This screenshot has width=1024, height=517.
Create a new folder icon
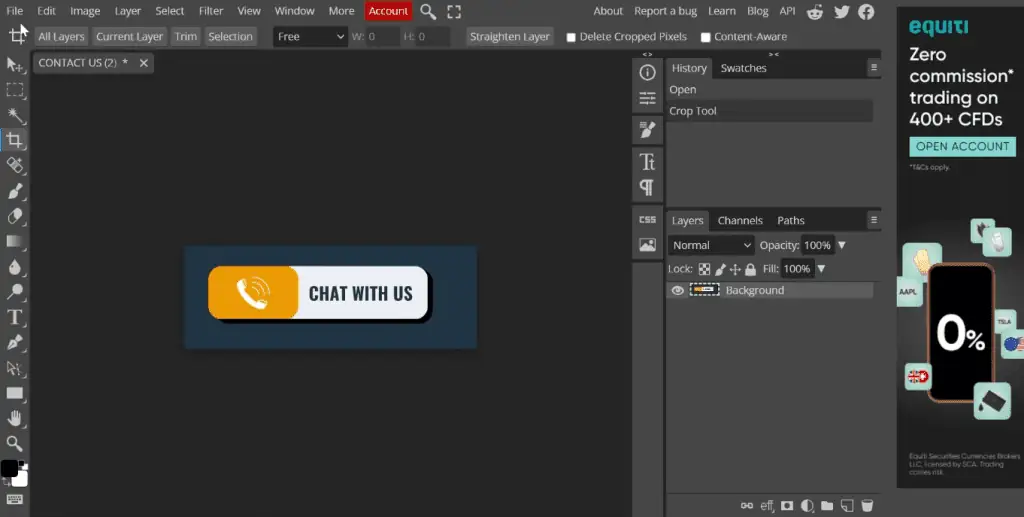pyautogui.click(x=827, y=505)
